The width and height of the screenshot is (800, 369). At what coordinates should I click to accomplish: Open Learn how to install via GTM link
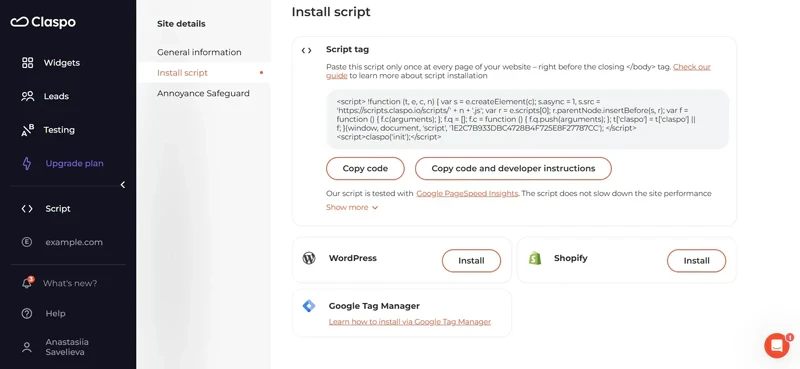[x=410, y=322]
